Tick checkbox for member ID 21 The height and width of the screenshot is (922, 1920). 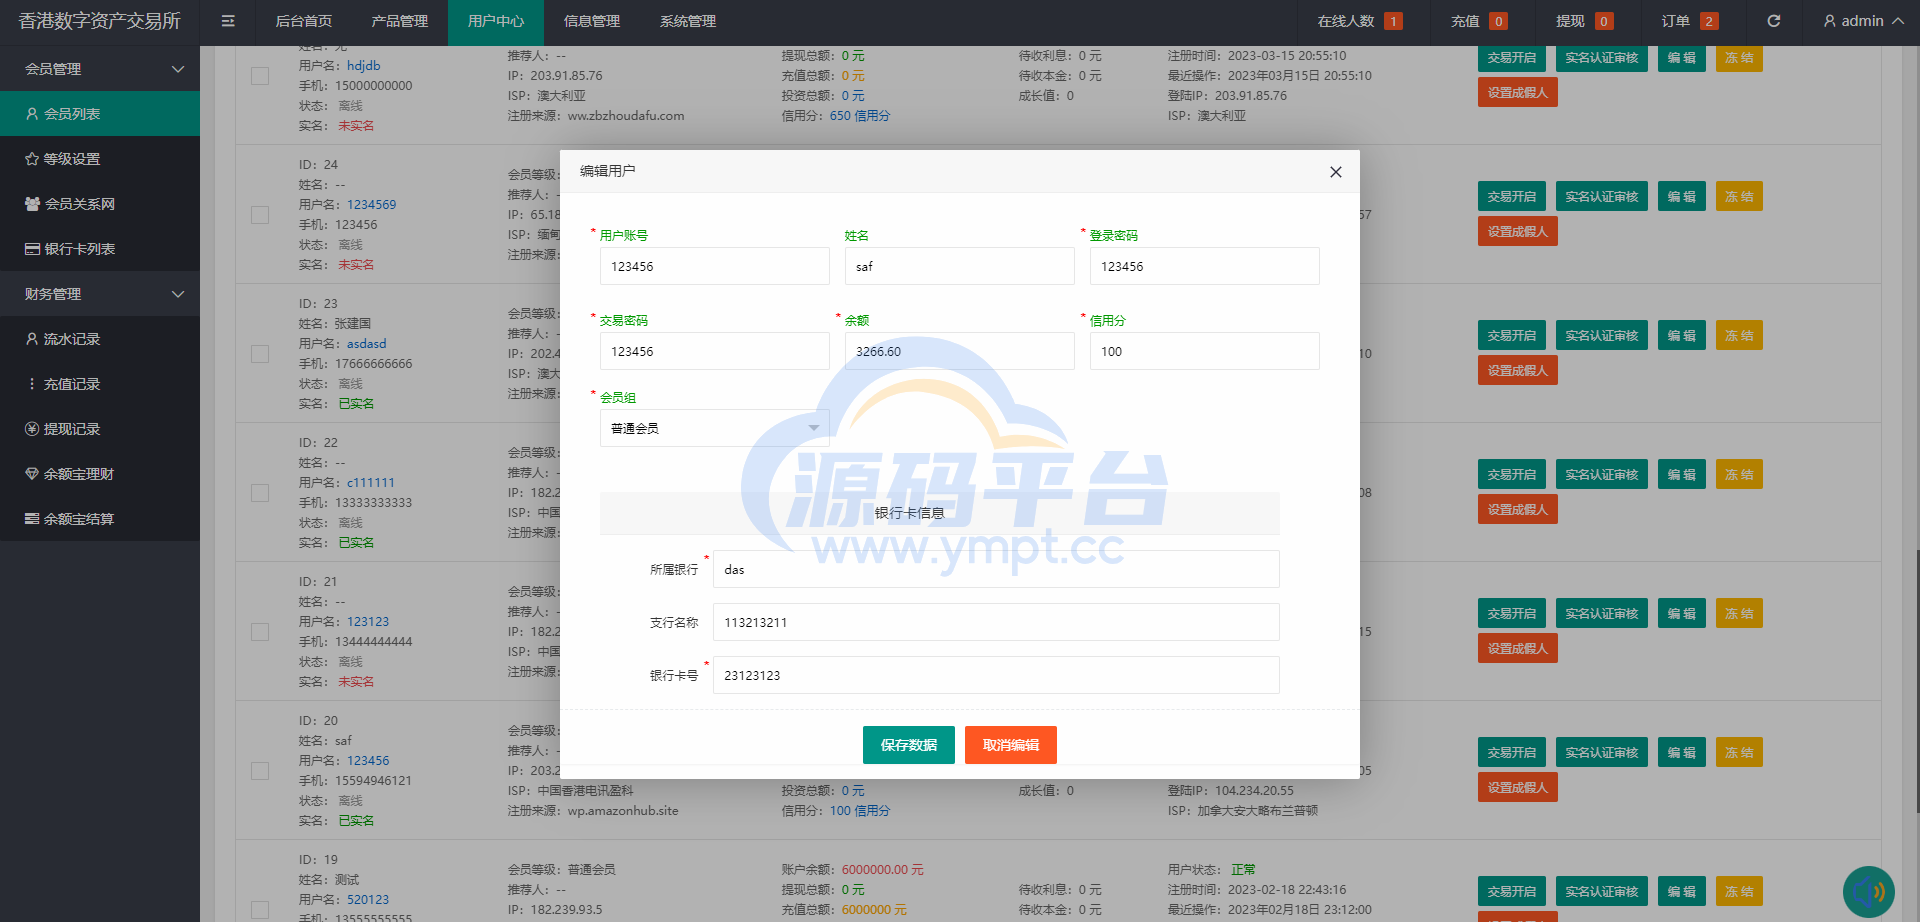pyautogui.click(x=260, y=632)
